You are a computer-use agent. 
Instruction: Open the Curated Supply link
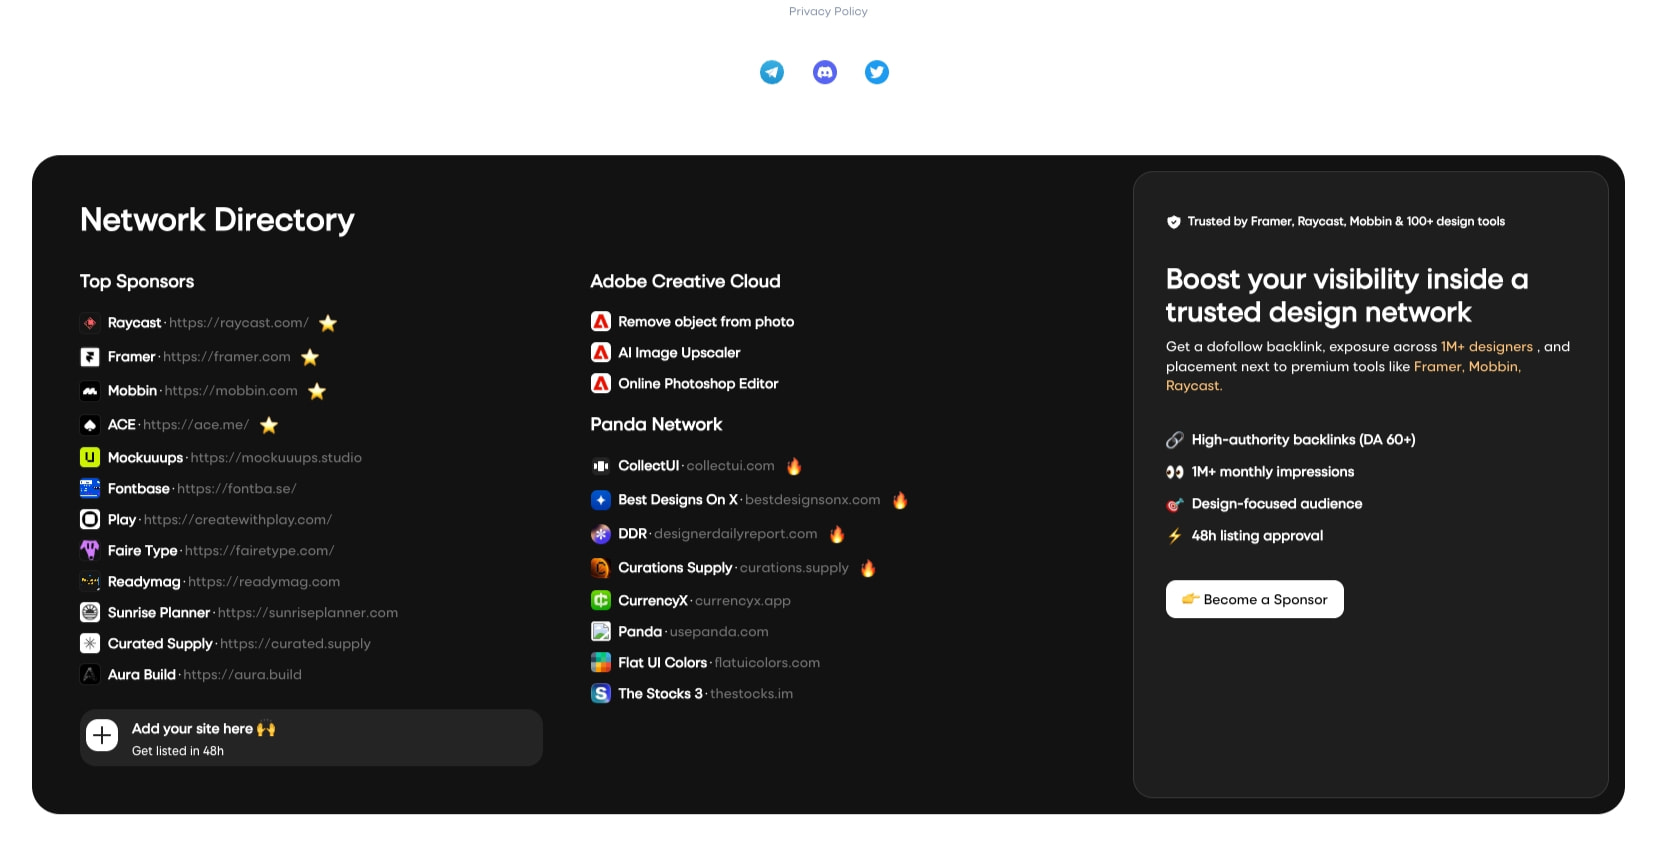(239, 643)
